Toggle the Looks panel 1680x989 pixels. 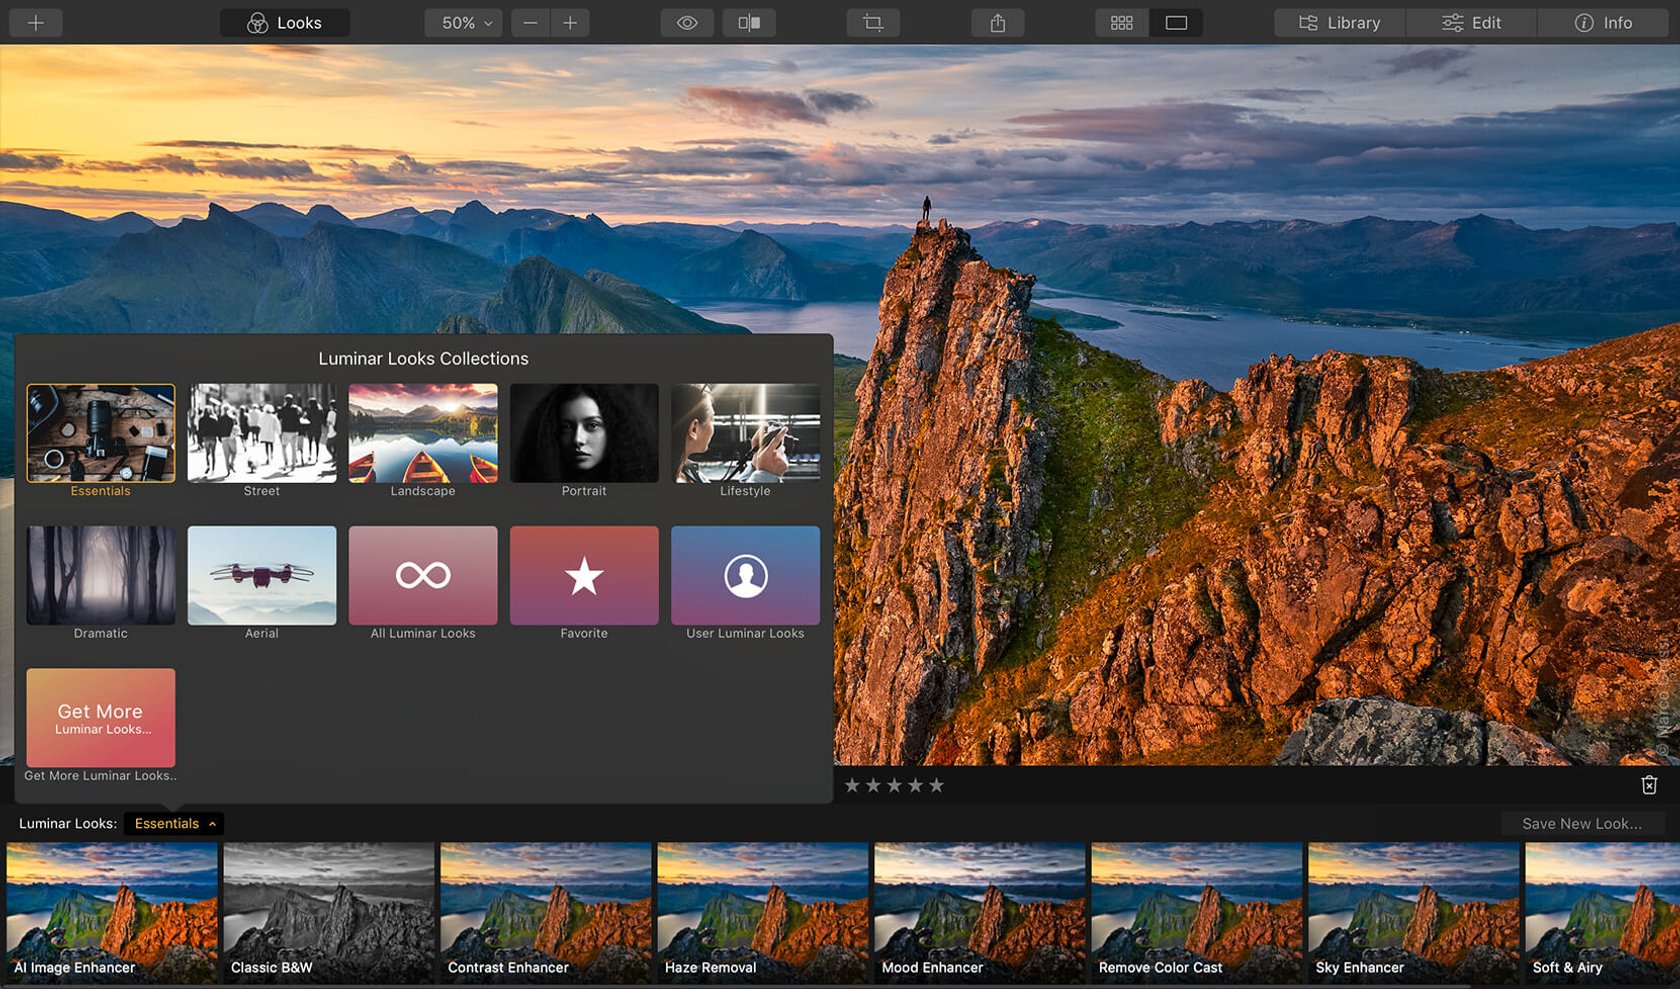click(284, 22)
